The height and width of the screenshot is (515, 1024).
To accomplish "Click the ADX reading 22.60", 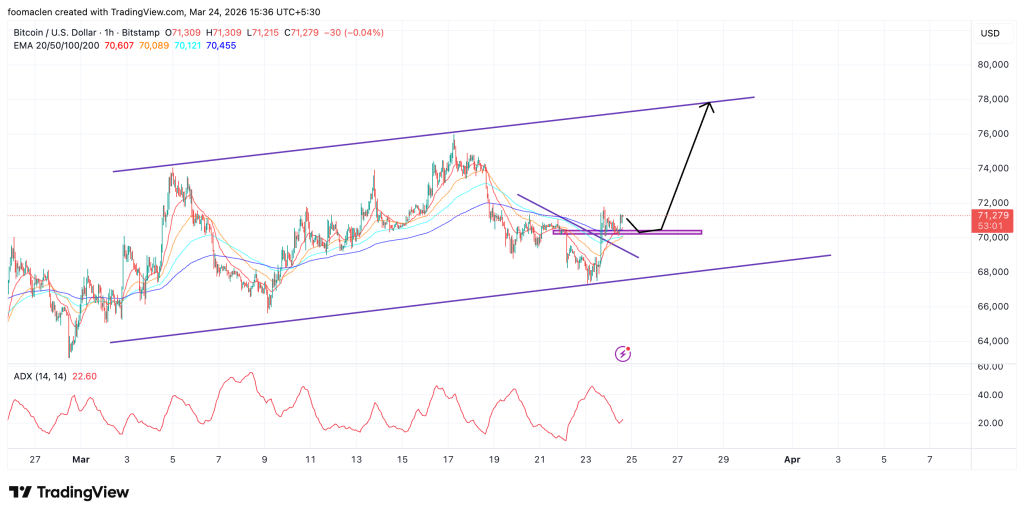I will (x=81, y=376).
